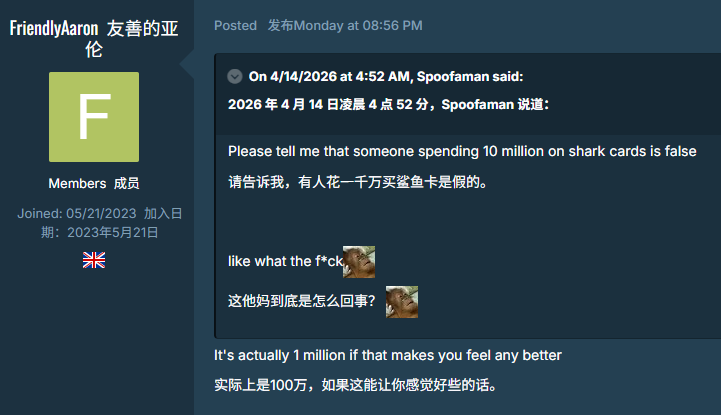721x415 pixels.
Task: Click the United Kingdom flag icon
Action: click(x=94, y=260)
